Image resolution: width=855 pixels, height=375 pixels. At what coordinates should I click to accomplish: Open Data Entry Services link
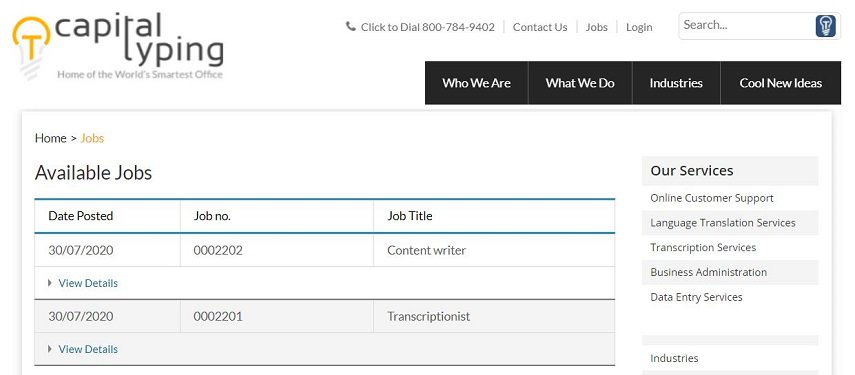[696, 297]
